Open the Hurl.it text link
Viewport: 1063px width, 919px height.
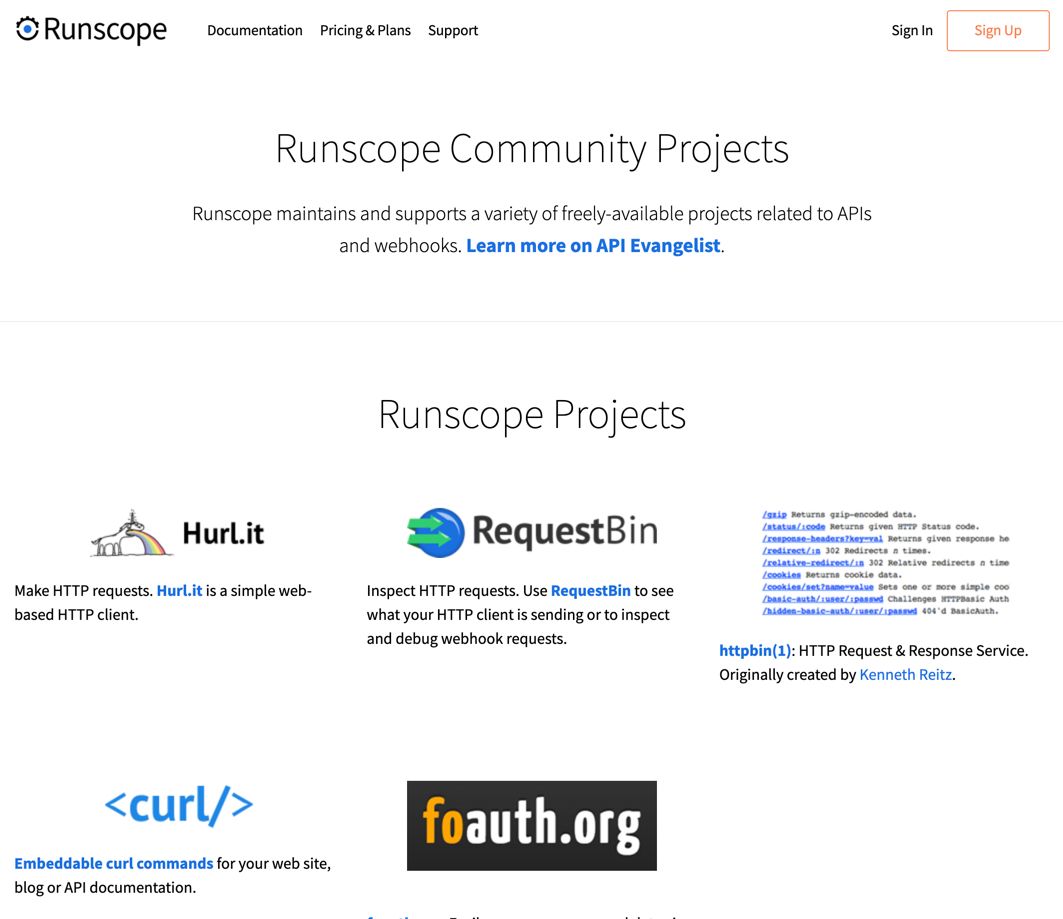click(180, 590)
